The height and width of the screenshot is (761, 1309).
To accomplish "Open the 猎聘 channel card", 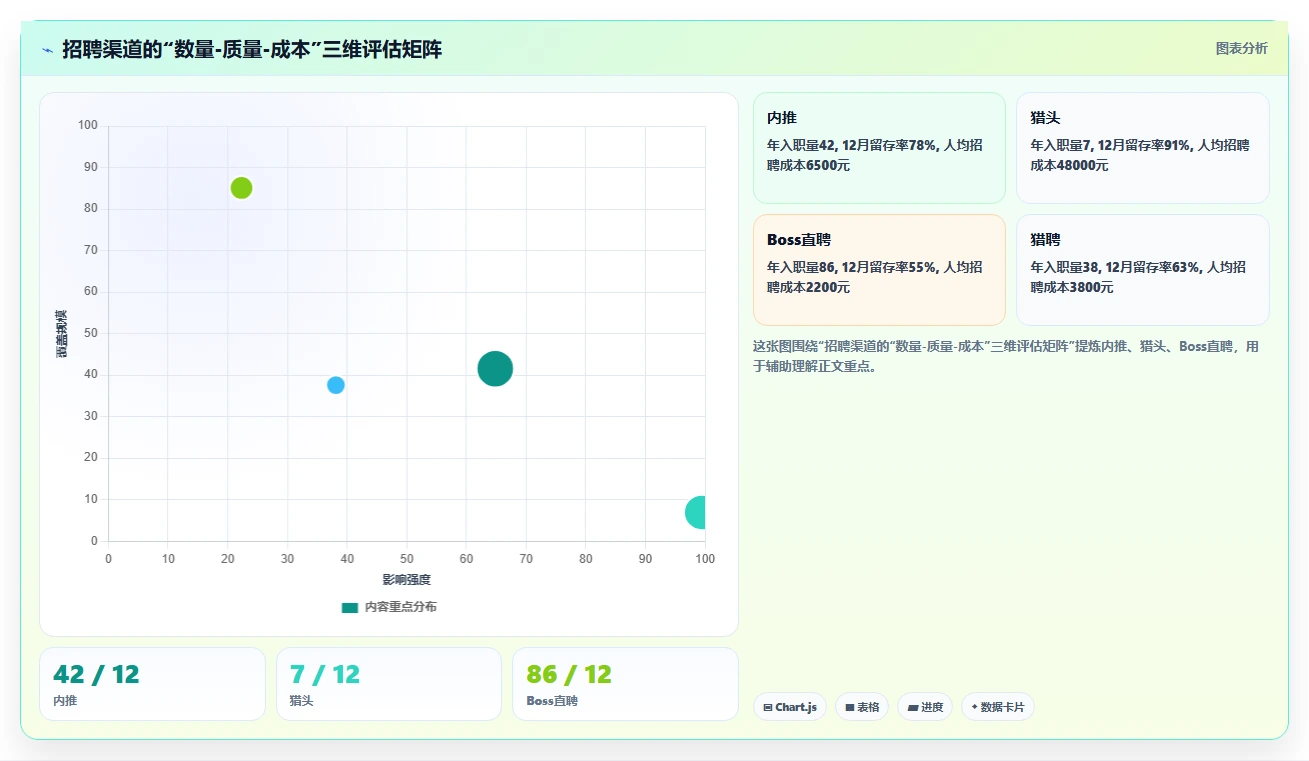I will 1143,270.
